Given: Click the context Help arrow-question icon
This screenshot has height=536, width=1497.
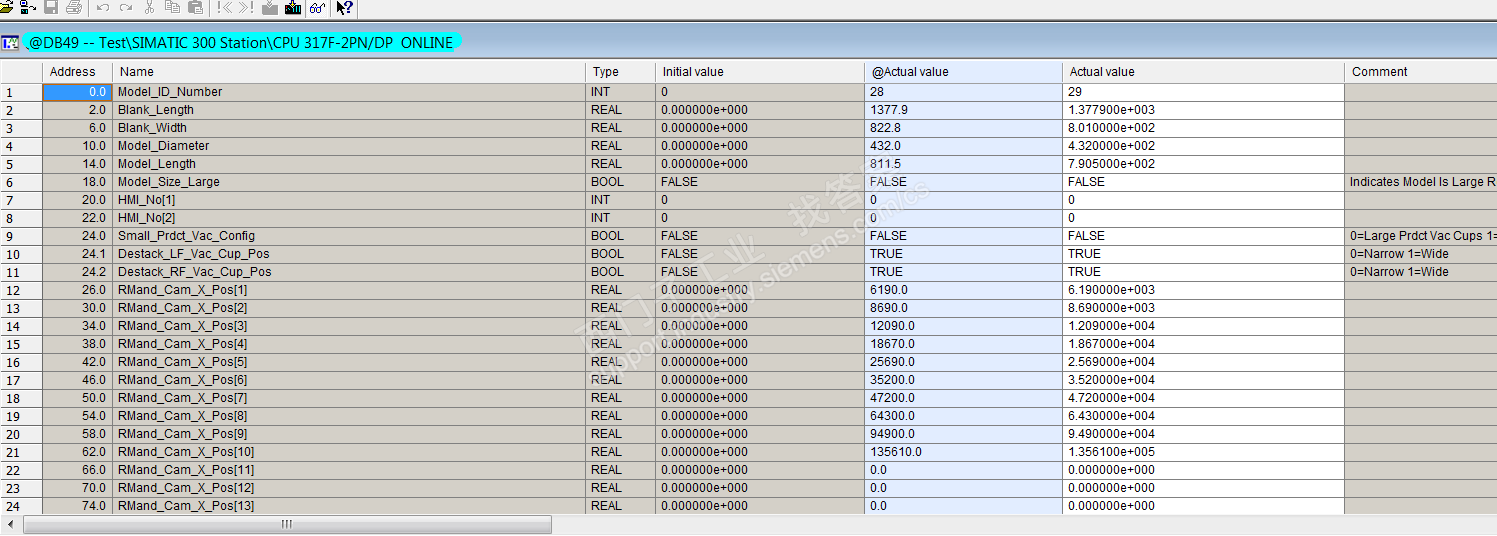Looking at the screenshot, I should point(344,7).
